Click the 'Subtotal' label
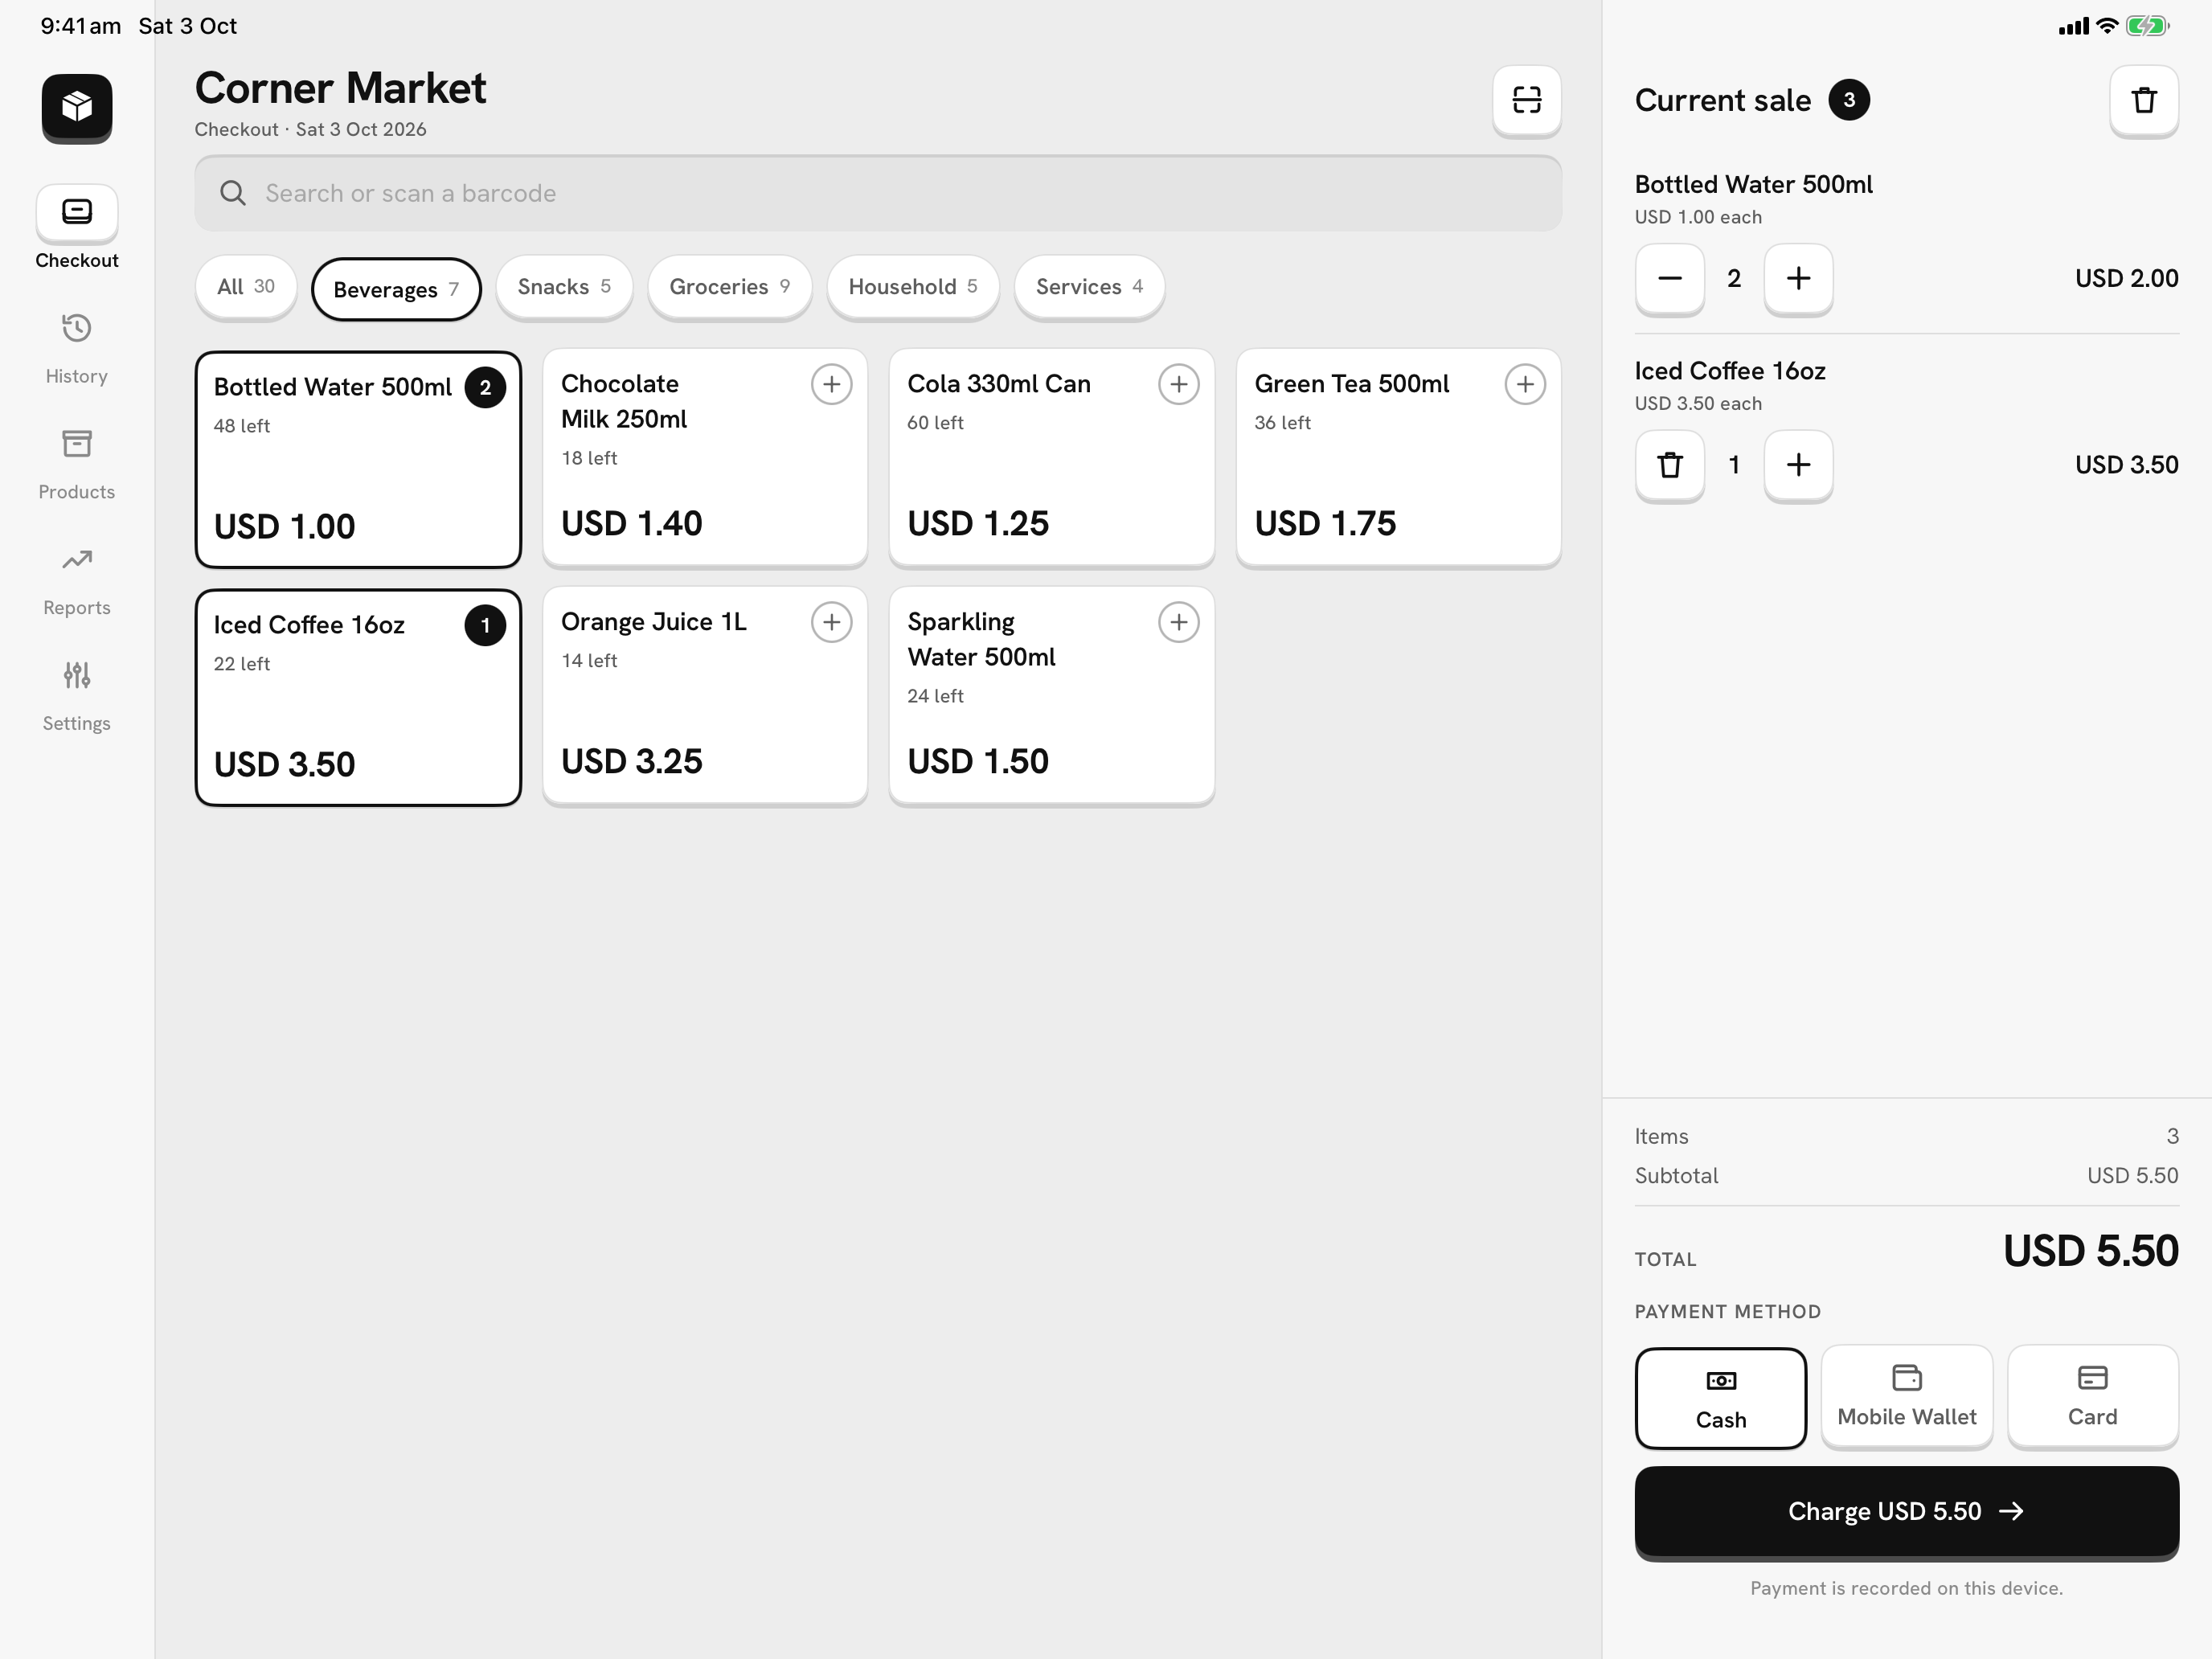Screen dimensions: 2212x1659 [1676, 1176]
